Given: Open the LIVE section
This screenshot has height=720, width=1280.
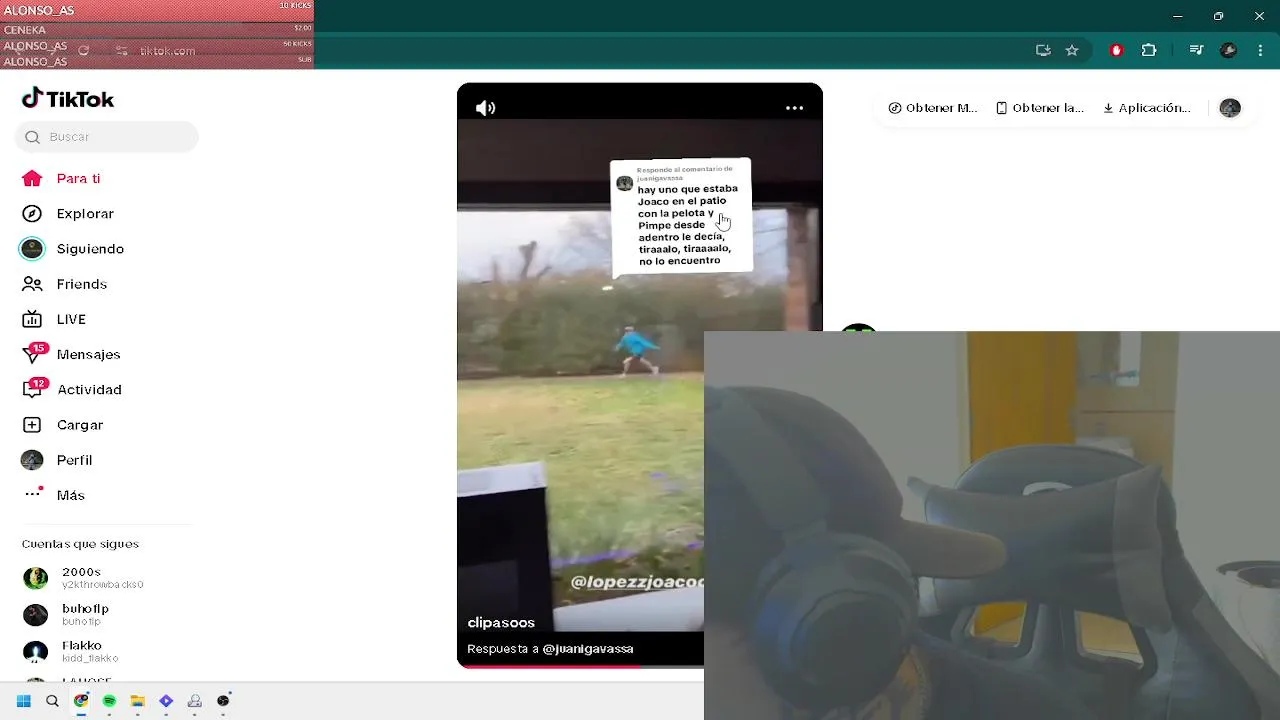Looking at the screenshot, I should tap(54, 319).
